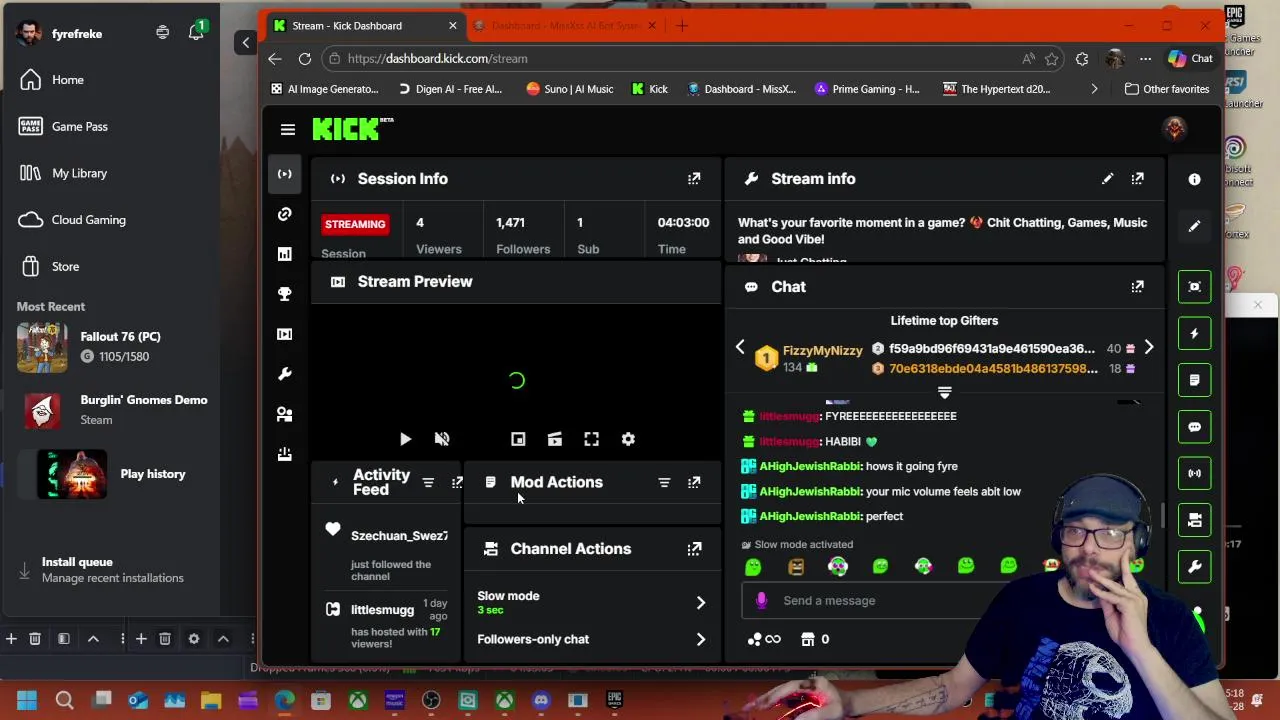Screen dimensions: 1280x720
Task: Enter fullscreen on stream preview
Action: click(592, 439)
